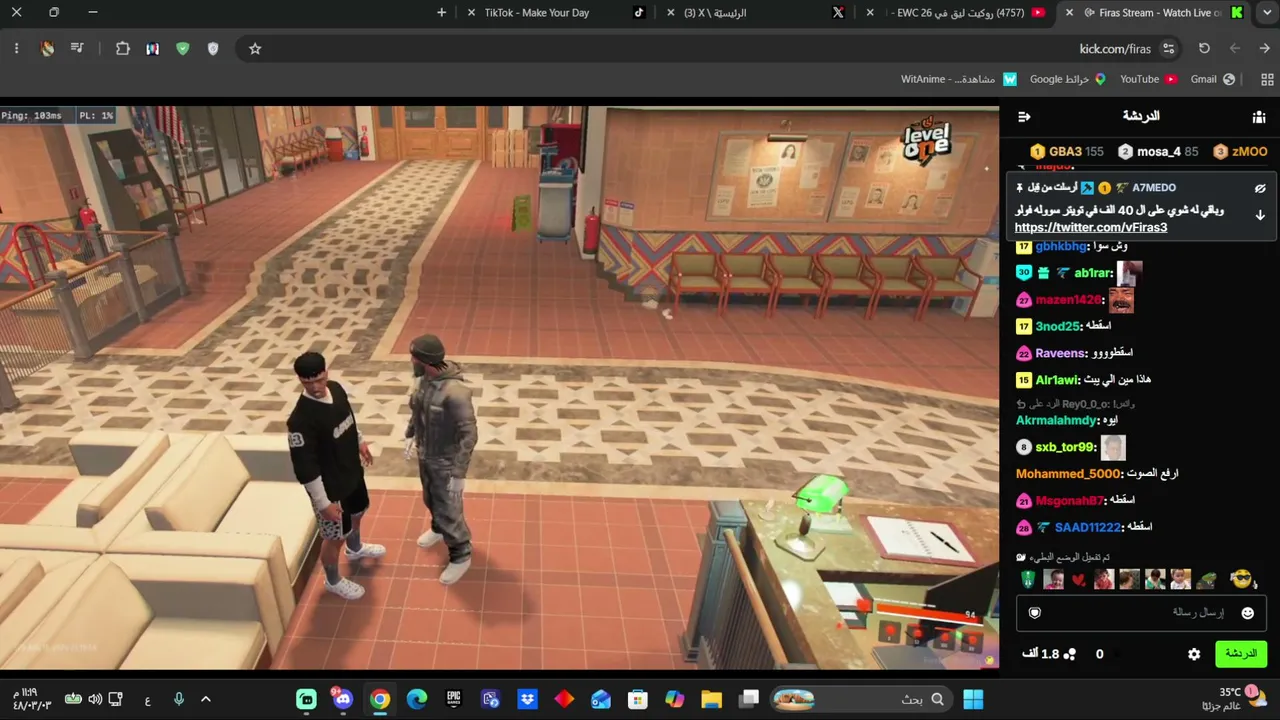
Task: Open the chat users list icon
Action: pyautogui.click(x=1259, y=117)
